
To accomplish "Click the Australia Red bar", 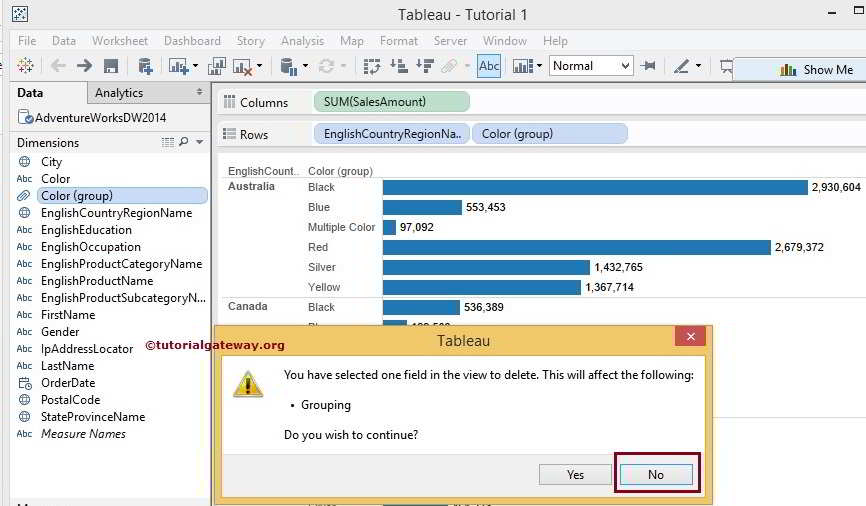I will 577,247.
